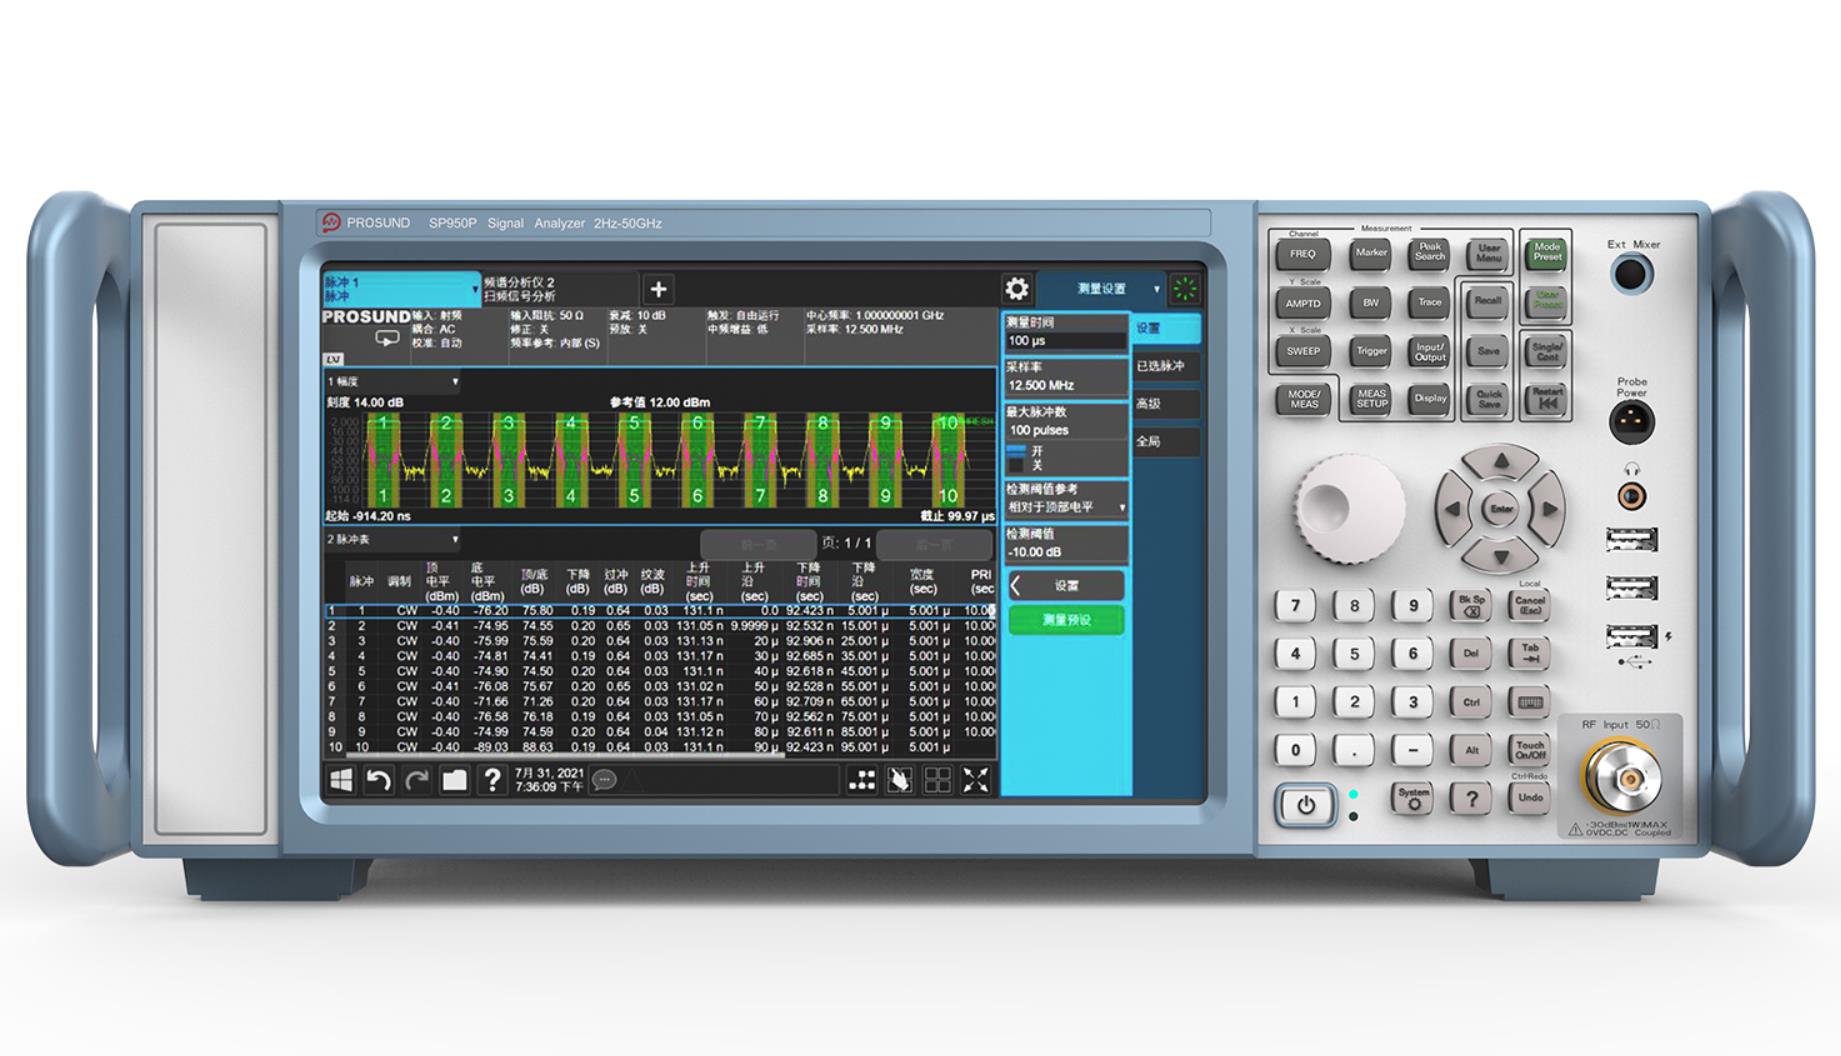Click the full-screen expand arrows icon

975,780
